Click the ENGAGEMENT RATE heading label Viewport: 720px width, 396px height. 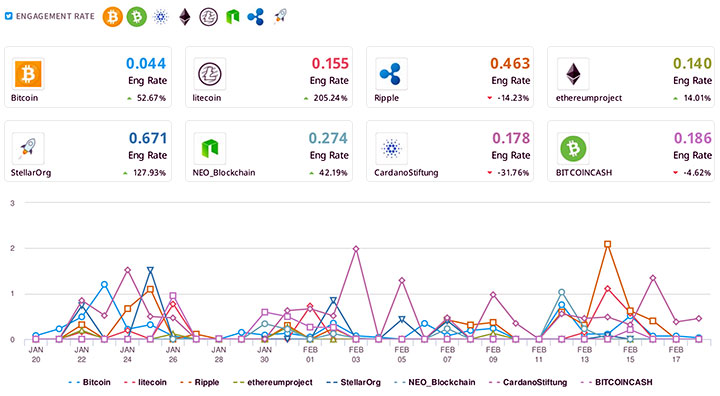coord(55,16)
